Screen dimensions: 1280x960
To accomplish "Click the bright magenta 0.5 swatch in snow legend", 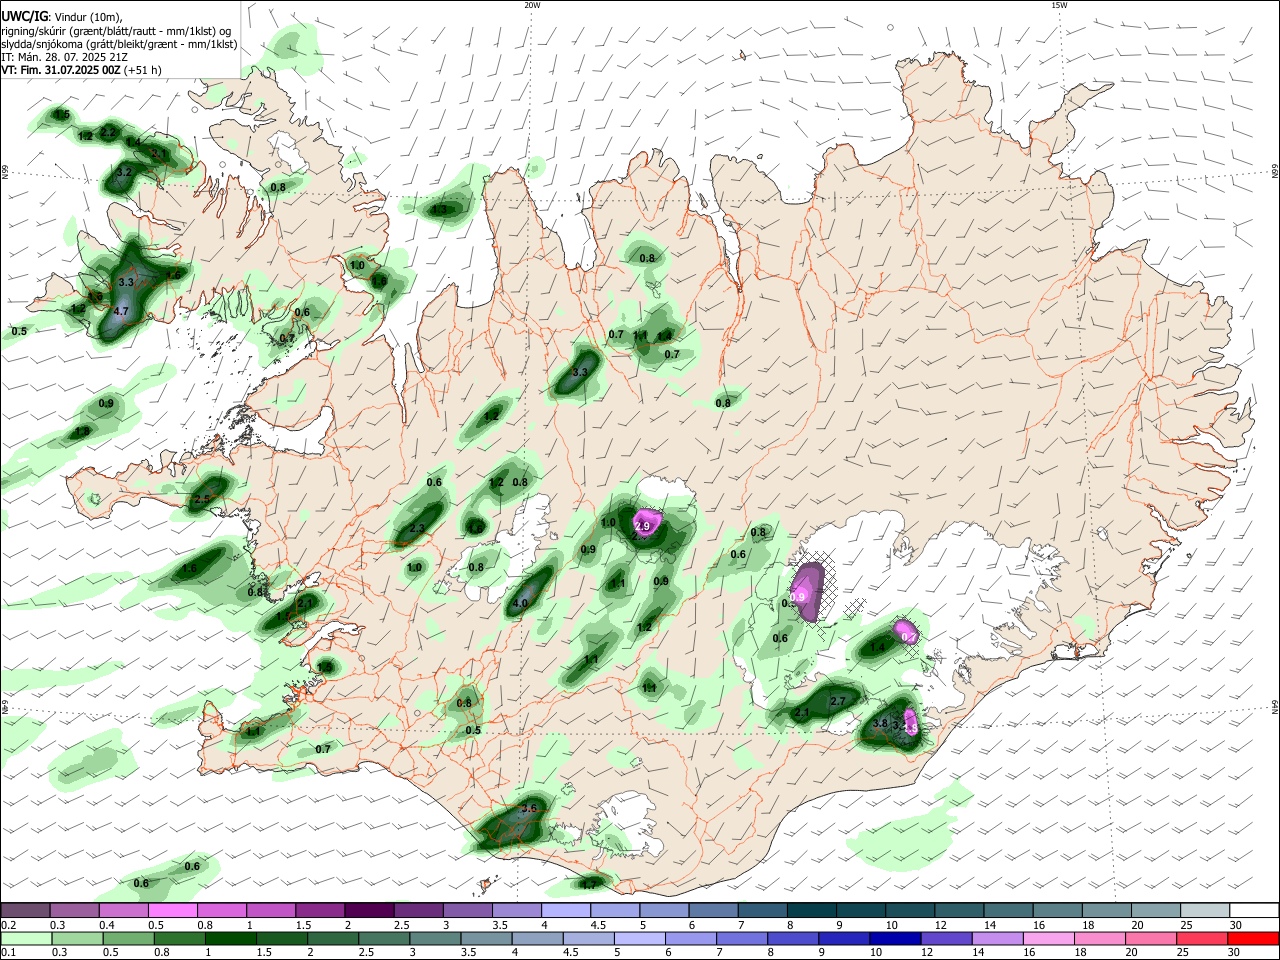I will (x=173, y=911).
